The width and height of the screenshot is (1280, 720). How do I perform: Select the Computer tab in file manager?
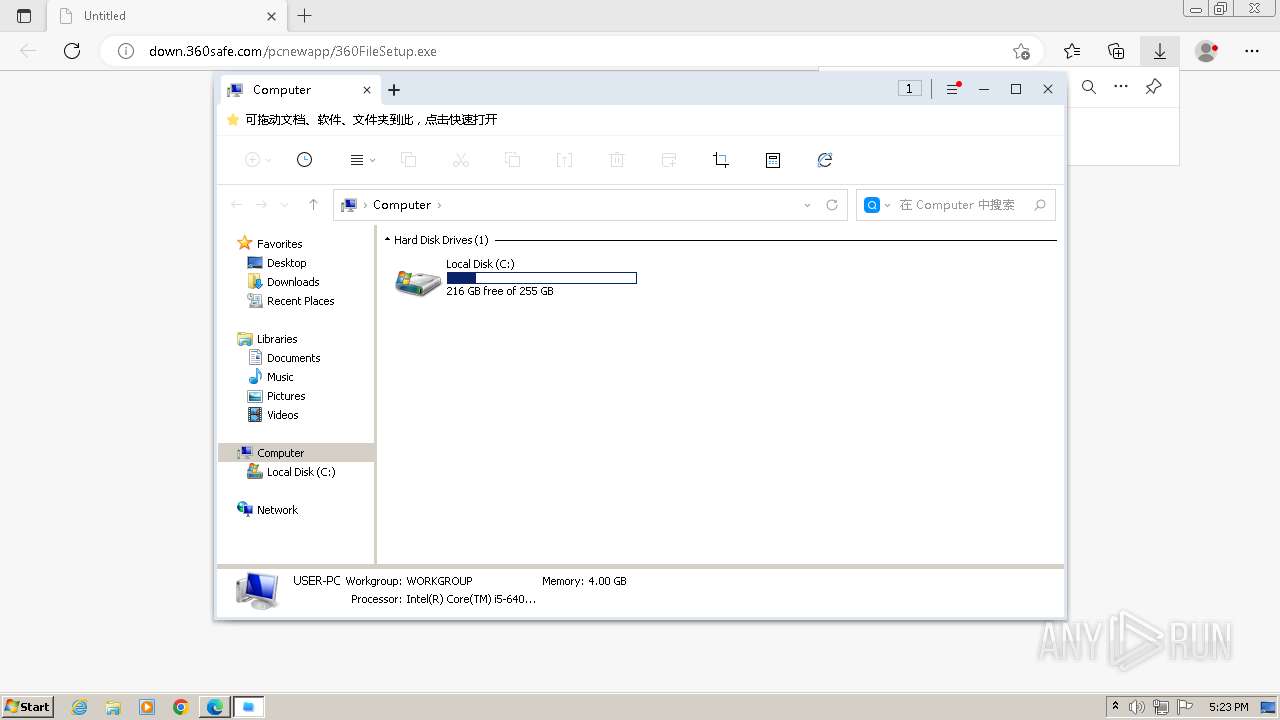click(298, 90)
